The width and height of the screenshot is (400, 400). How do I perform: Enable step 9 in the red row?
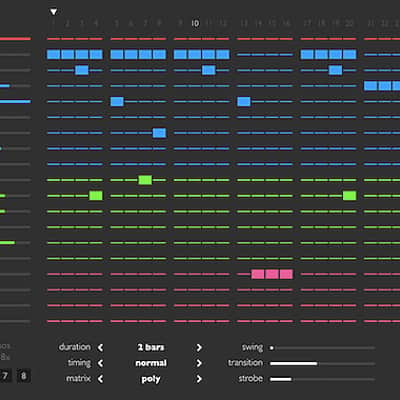pos(180,39)
